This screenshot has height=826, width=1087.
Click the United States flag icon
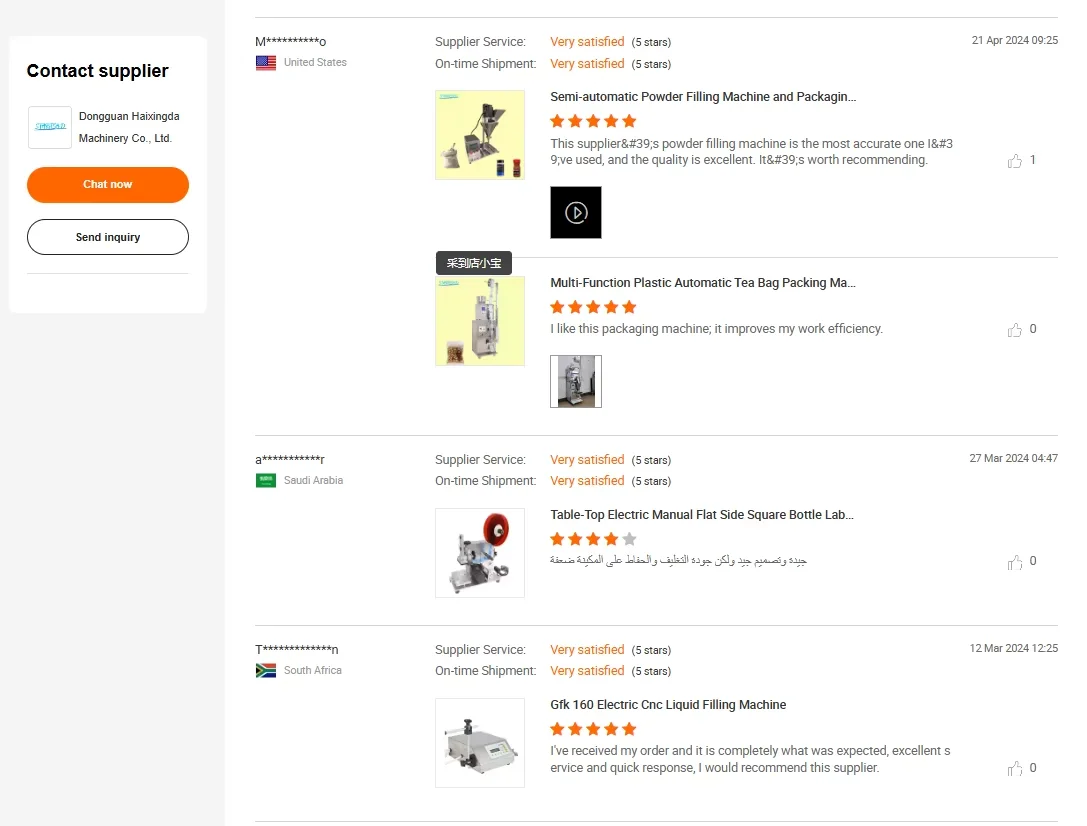[266, 63]
